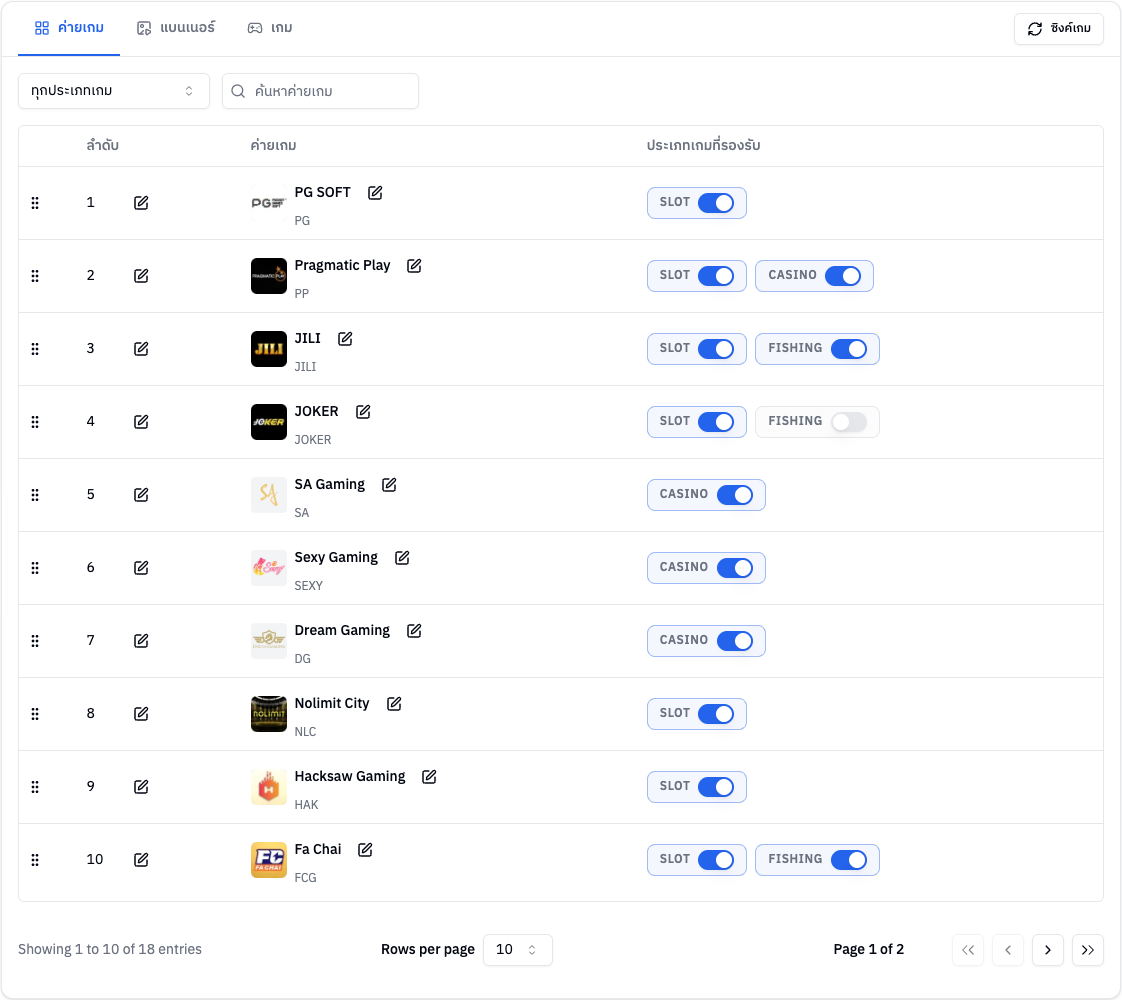Edit the order number of JOKER row
The image size is (1122, 1000).
pyautogui.click(x=141, y=422)
